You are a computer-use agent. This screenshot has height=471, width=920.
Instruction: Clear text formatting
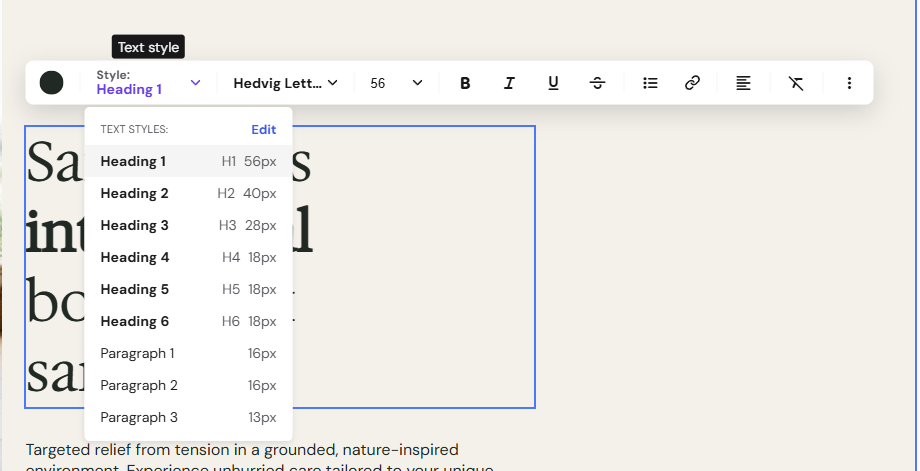pyautogui.click(x=796, y=83)
